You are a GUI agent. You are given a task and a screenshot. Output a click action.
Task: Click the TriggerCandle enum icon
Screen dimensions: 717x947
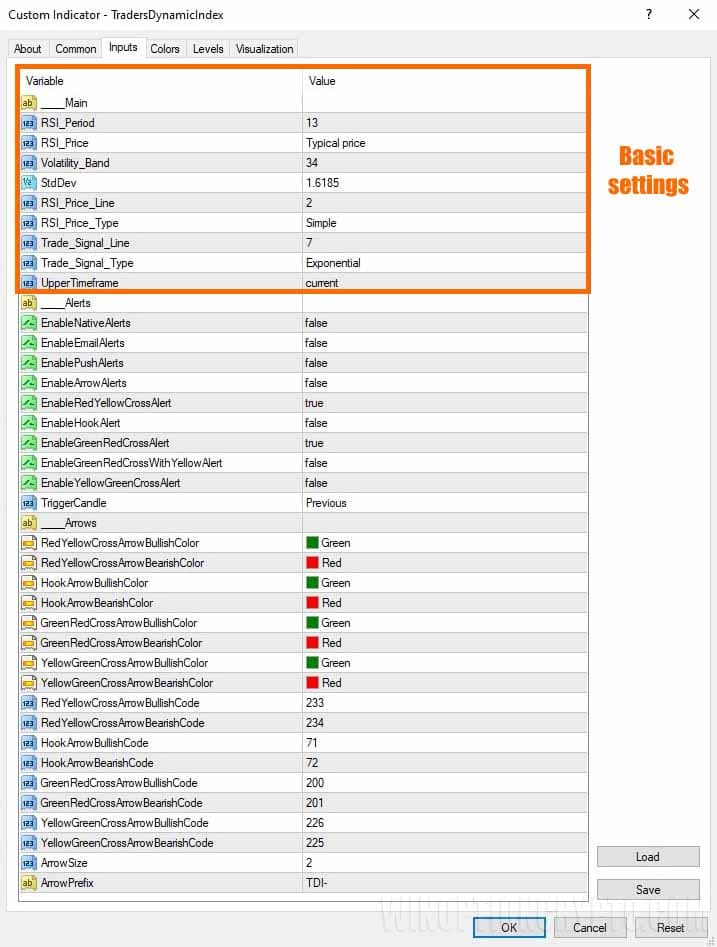28,503
